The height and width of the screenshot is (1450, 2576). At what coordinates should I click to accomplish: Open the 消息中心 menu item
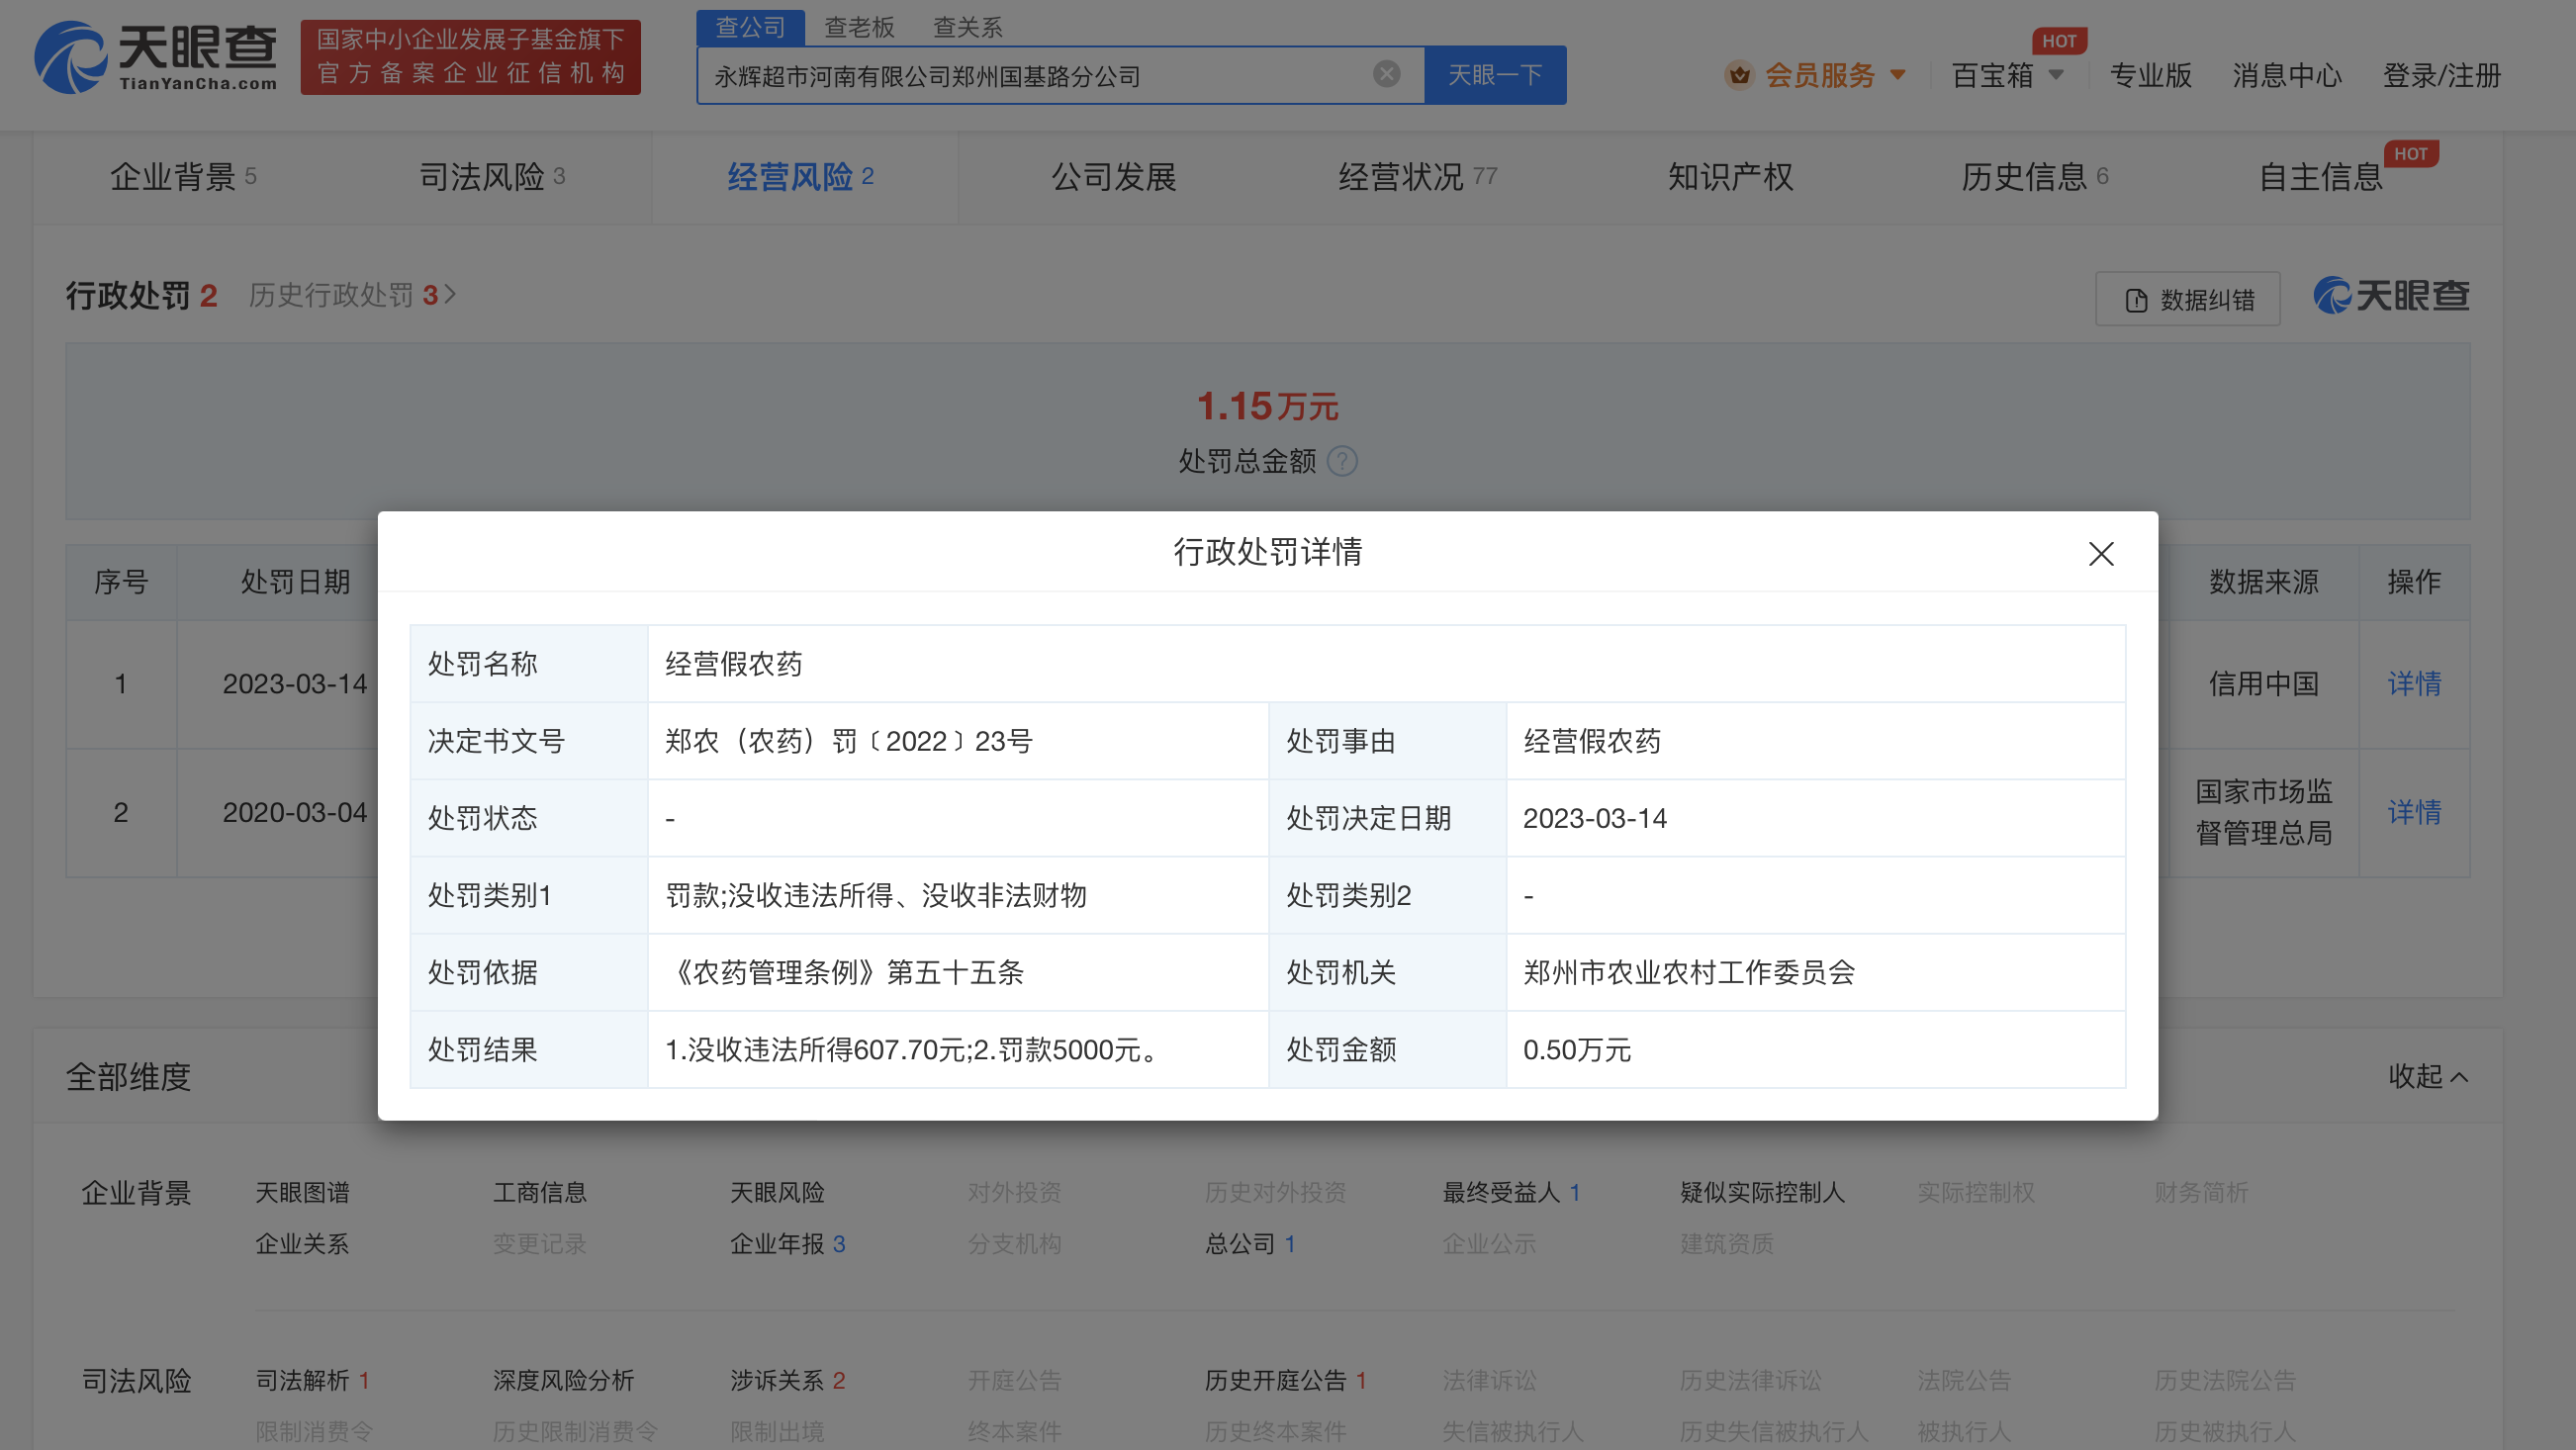point(2286,75)
